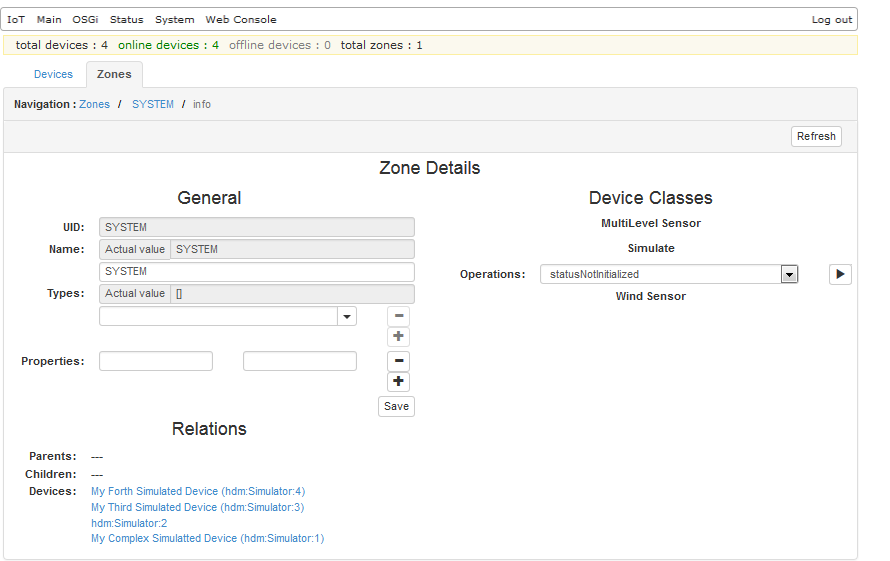This screenshot has height=561, width=890.
Task: Click the Refresh button
Action: (x=816, y=136)
